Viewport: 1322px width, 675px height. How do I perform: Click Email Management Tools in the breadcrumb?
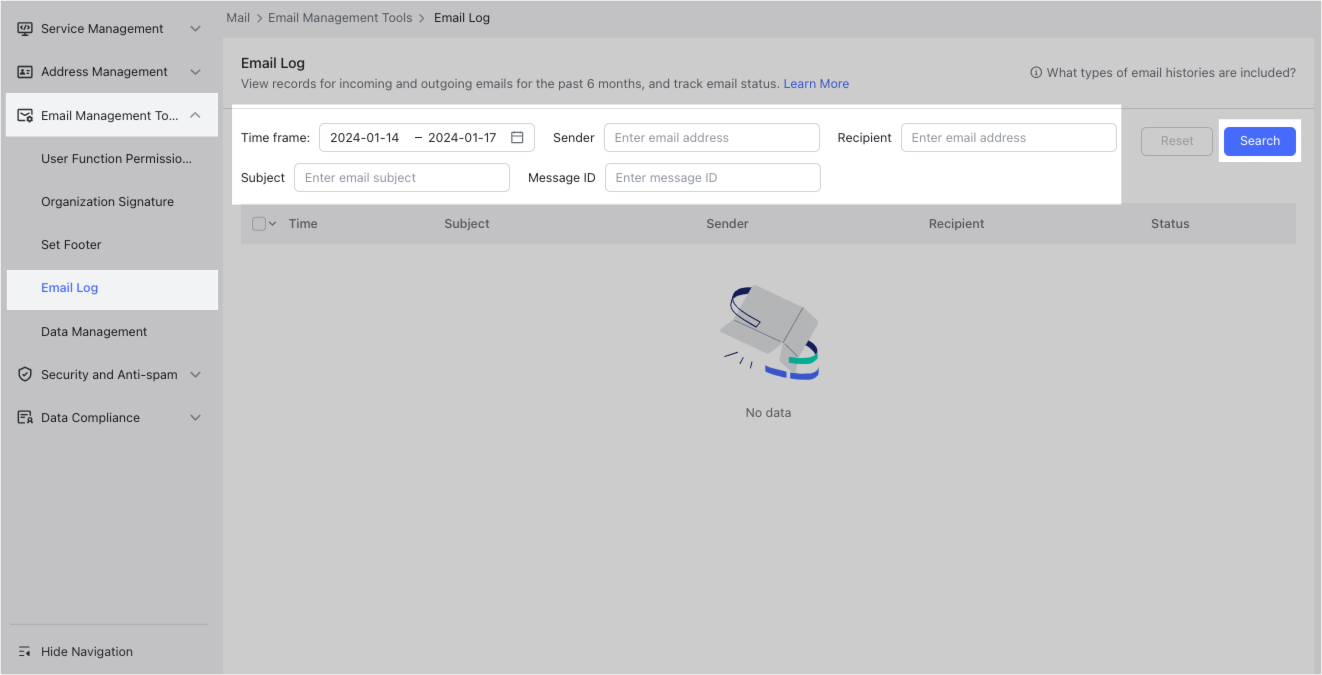(340, 18)
